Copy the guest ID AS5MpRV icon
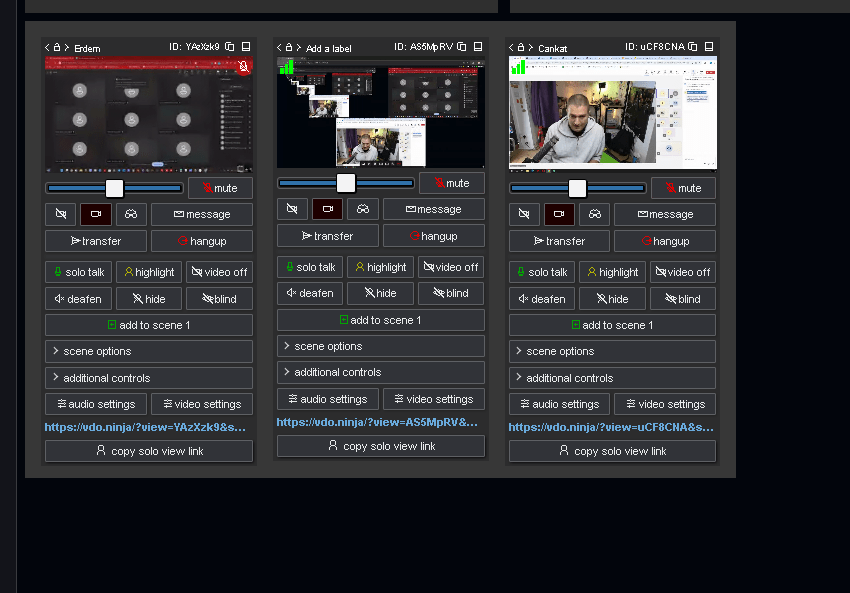 point(462,47)
